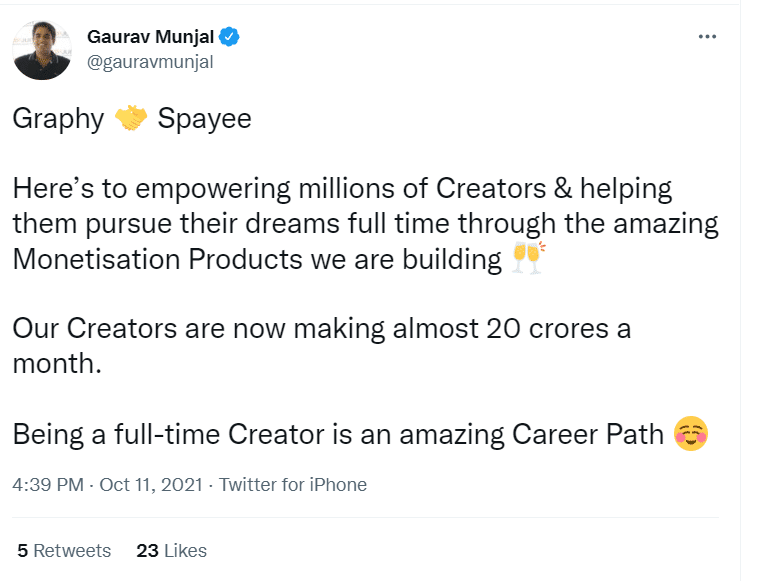Click the blushing smiley emoji
This screenshot has width=766, height=581.
691,434
